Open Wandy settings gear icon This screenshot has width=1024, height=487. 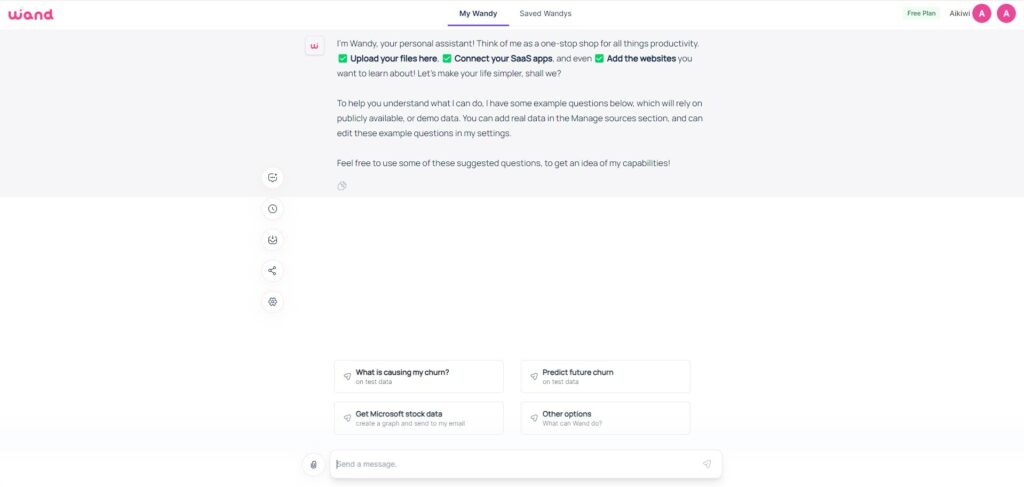pos(272,302)
